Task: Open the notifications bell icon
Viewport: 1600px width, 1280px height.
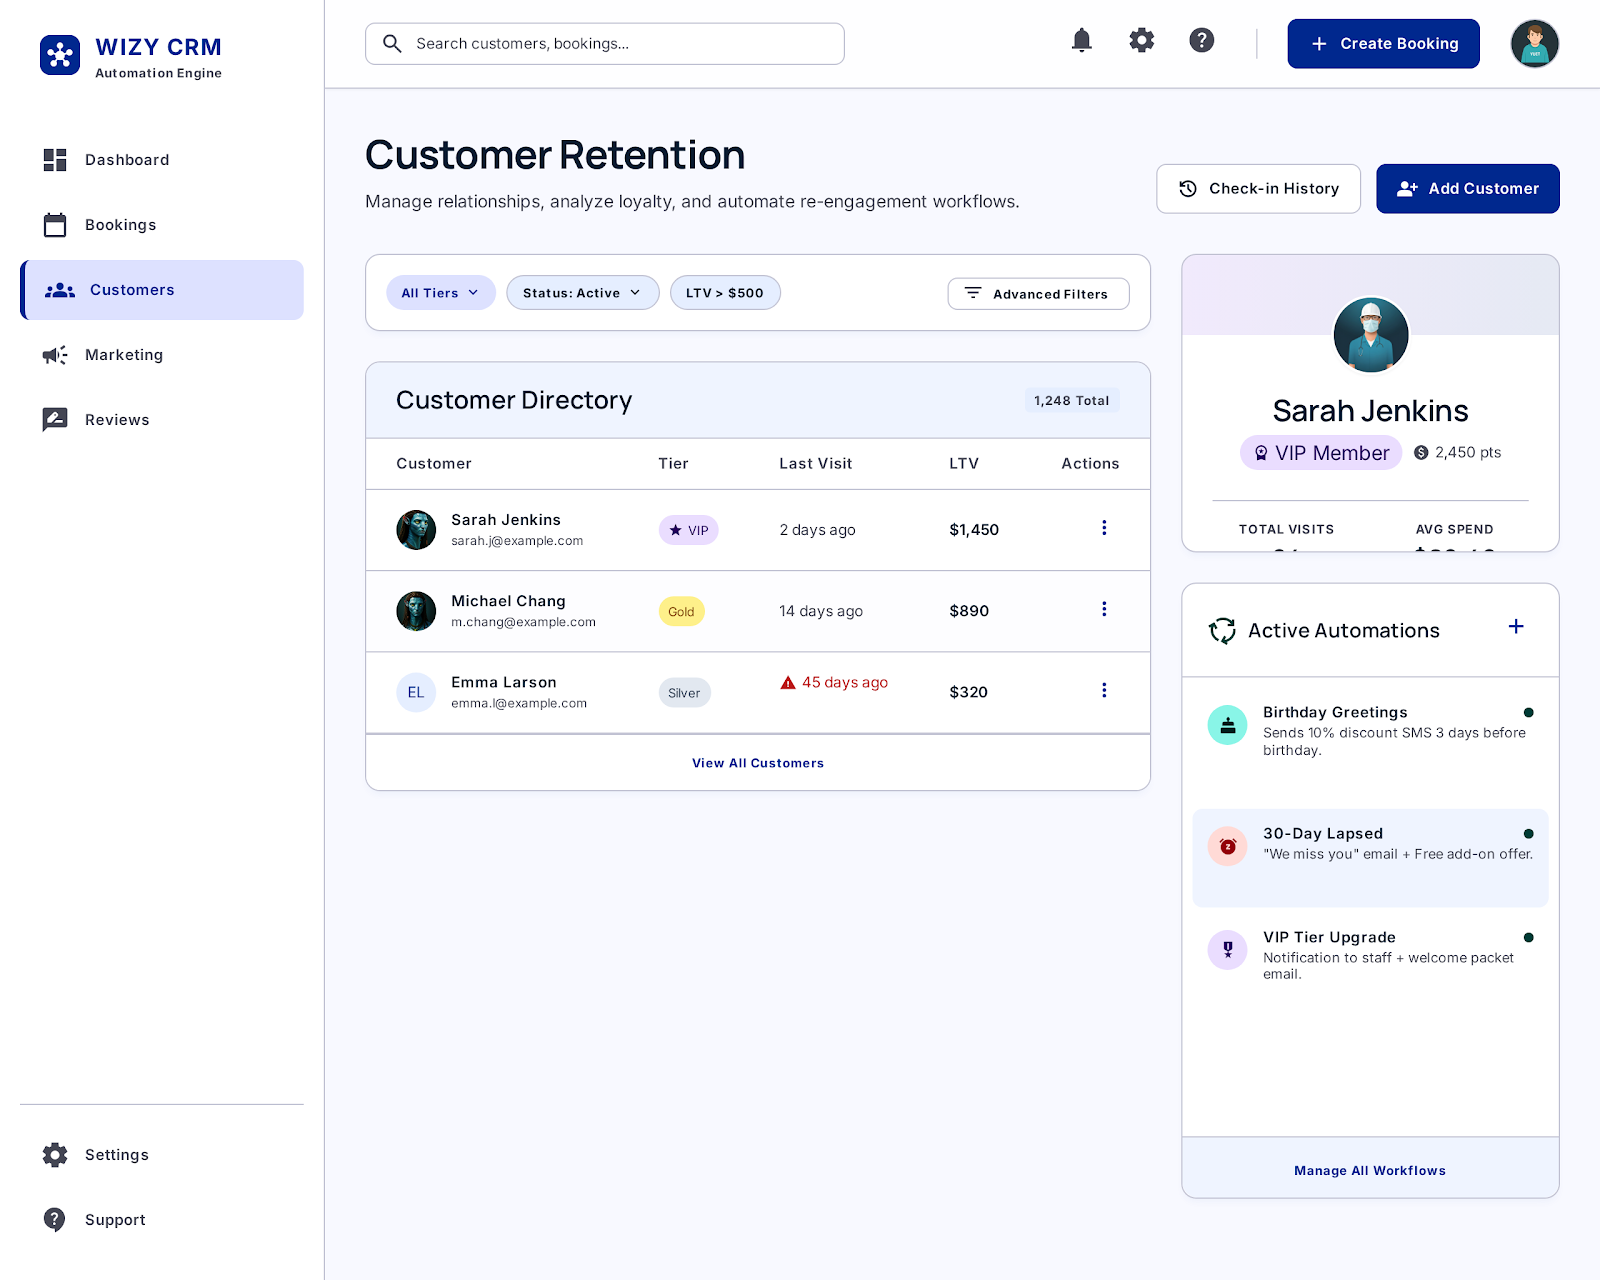Action: 1081,41
